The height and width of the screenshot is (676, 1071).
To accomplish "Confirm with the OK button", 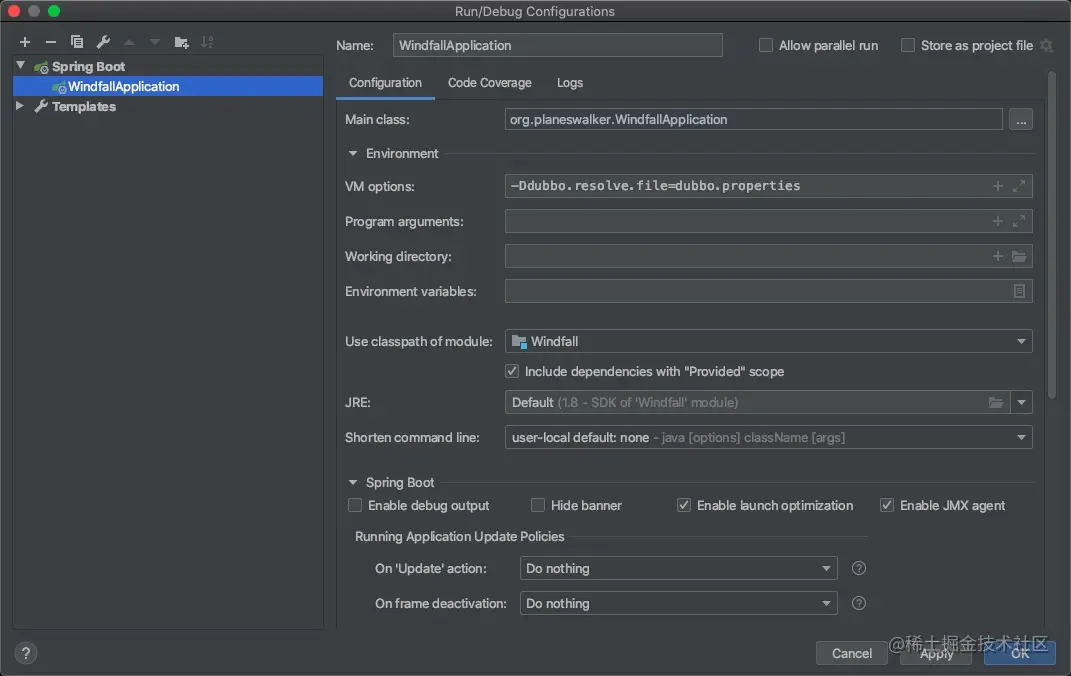I will [1020, 653].
